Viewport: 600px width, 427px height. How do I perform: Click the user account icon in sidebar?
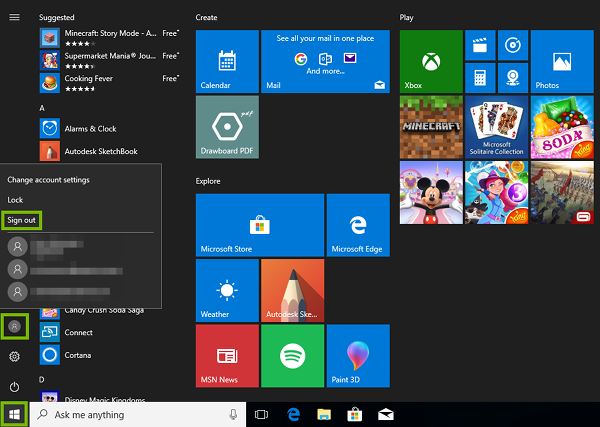coord(15,326)
